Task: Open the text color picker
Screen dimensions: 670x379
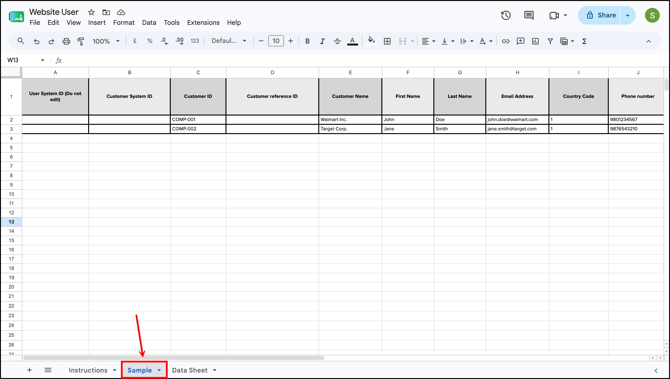Action: 352,41
